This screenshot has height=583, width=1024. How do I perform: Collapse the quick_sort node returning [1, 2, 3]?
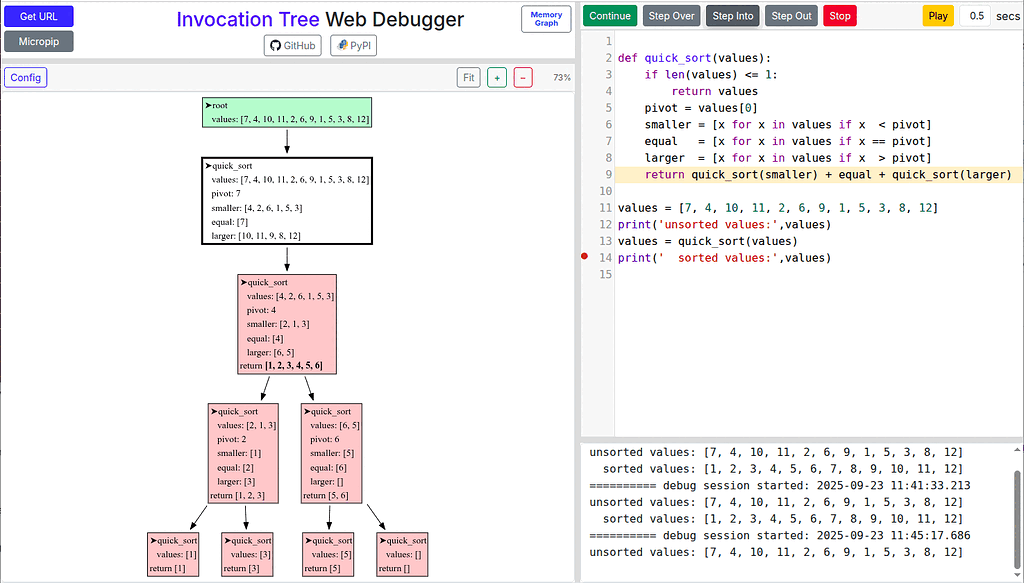pos(215,411)
